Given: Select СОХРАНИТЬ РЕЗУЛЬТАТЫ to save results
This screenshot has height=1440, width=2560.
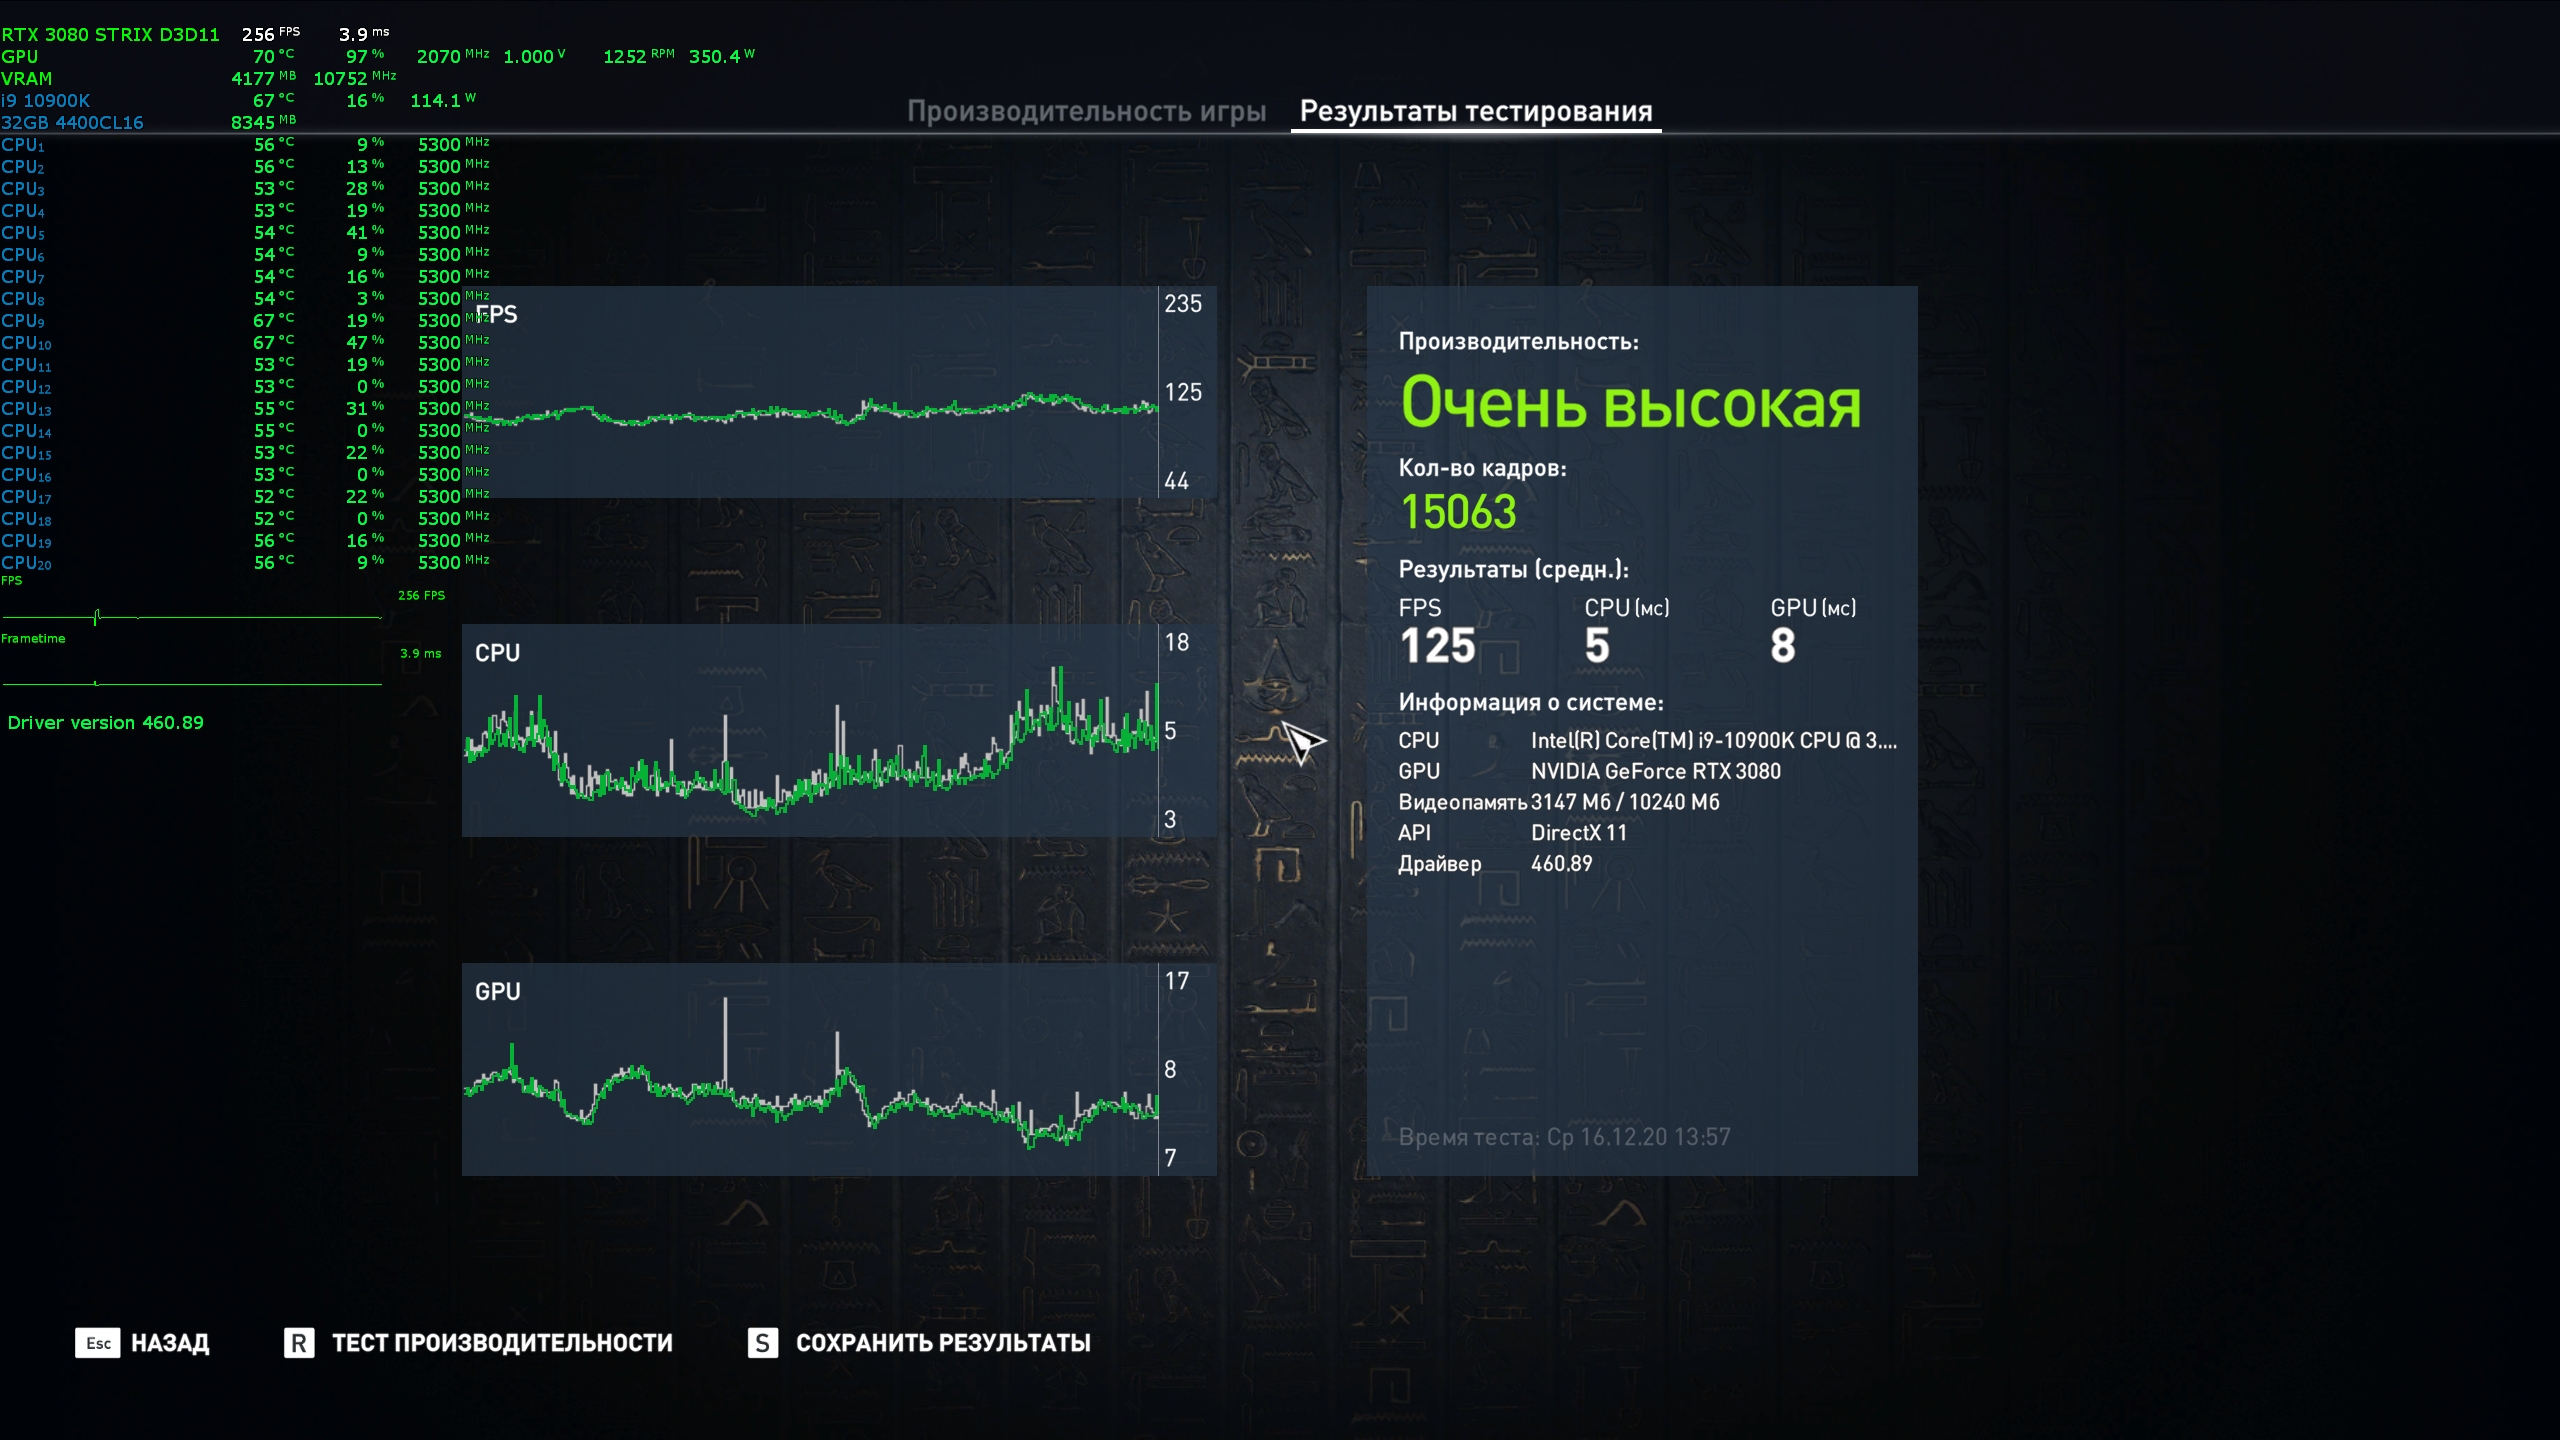Looking at the screenshot, I should (942, 1343).
